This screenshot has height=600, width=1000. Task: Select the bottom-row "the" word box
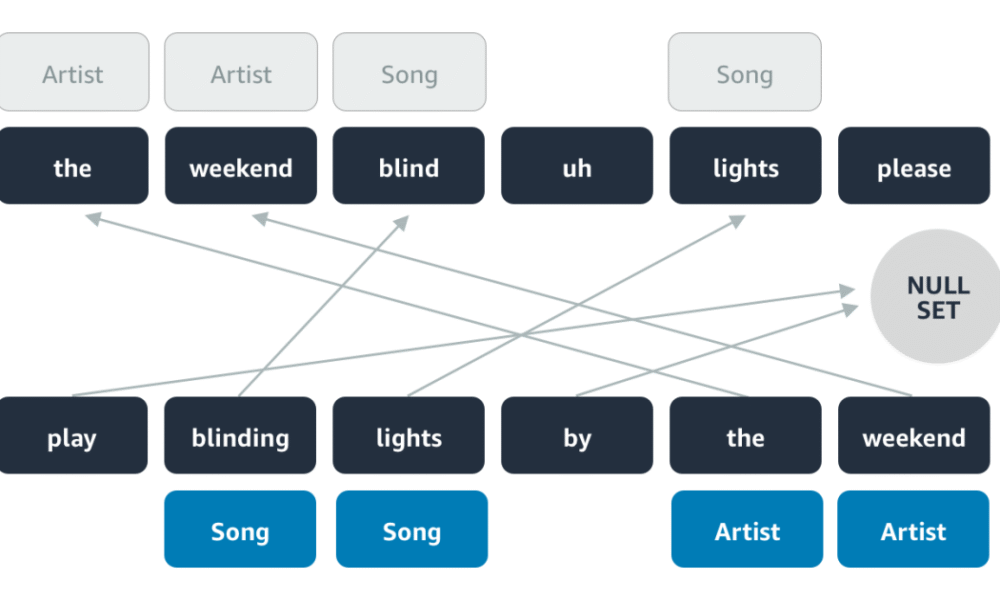pos(746,435)
